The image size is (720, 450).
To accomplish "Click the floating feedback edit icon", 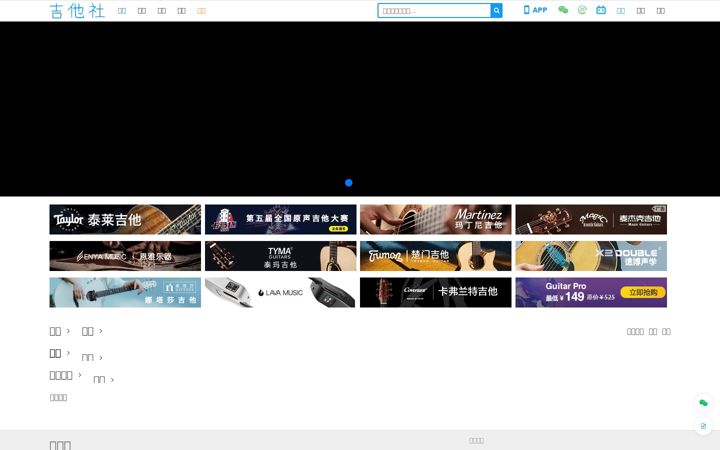I will 703,426.
